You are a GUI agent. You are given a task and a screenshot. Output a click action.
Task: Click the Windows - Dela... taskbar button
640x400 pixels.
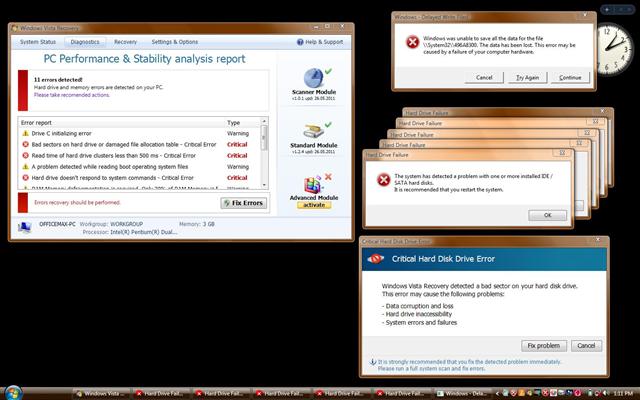coord(462,393)
